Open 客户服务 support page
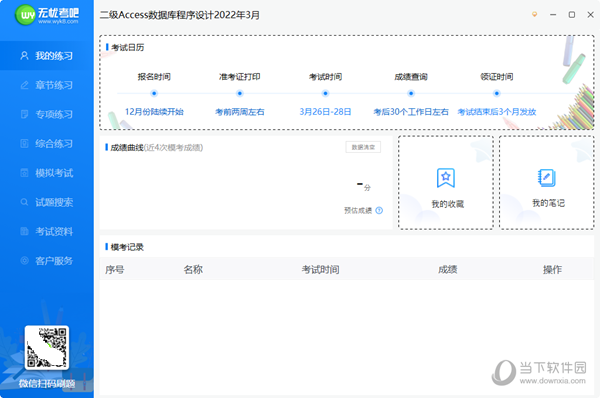 (x=47, y=261)
